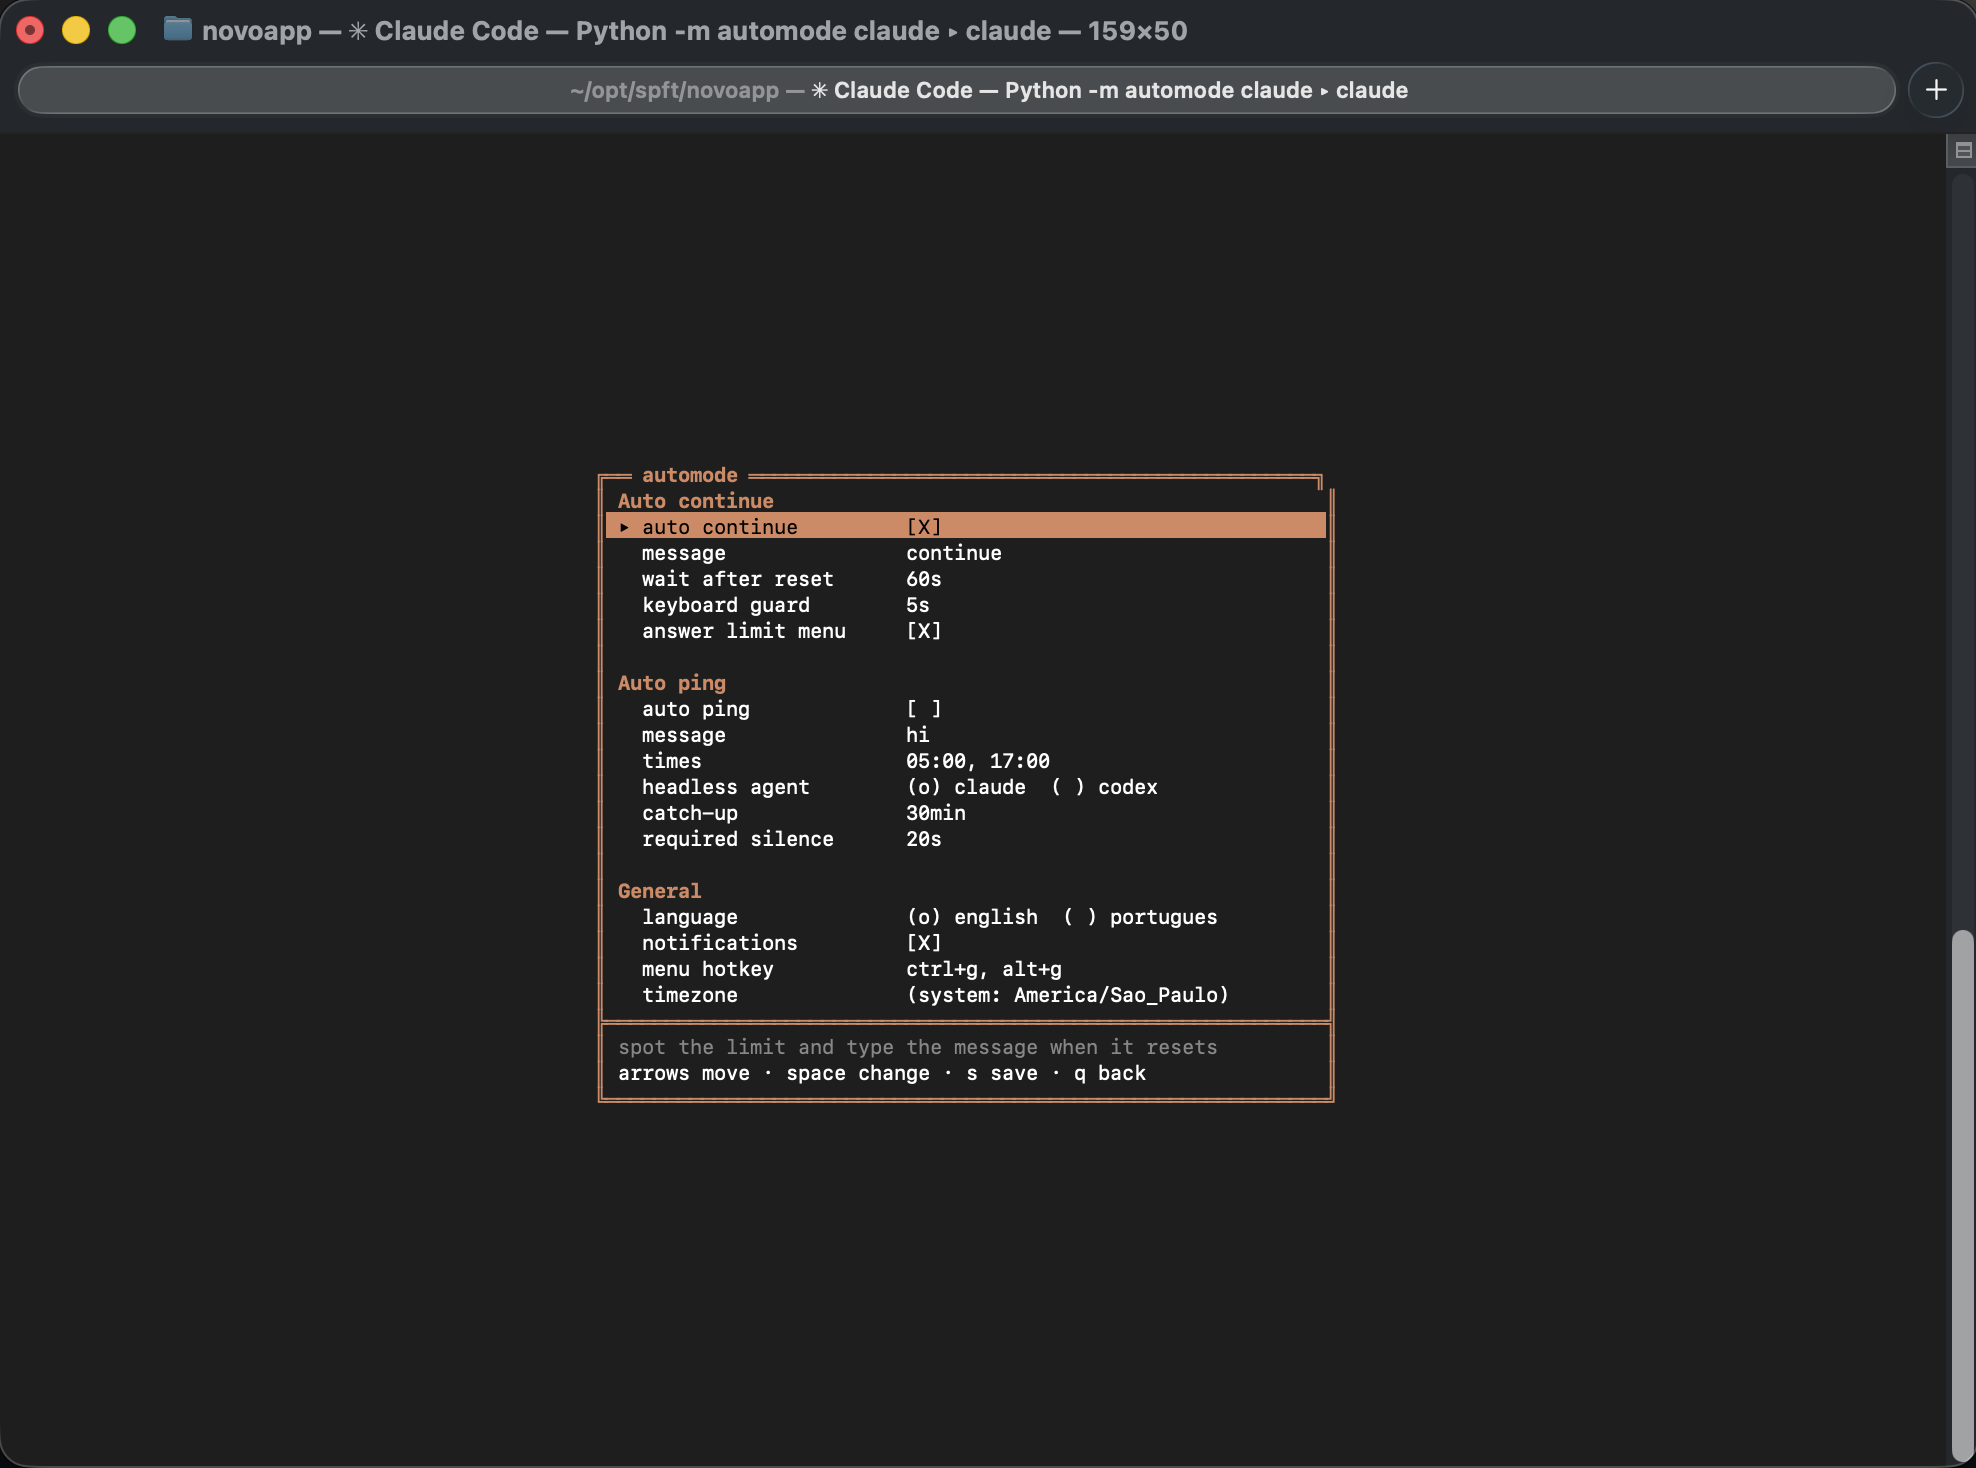
Task: Click the green zoom window button
Action: coord(122,30)
